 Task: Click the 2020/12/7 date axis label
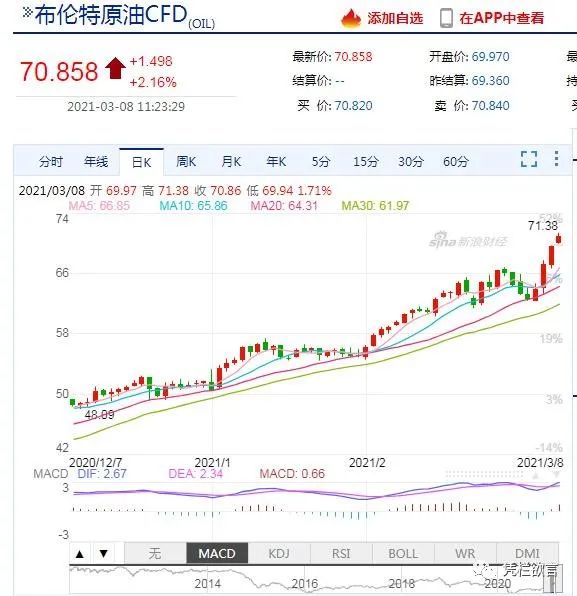tap(95, 463)
